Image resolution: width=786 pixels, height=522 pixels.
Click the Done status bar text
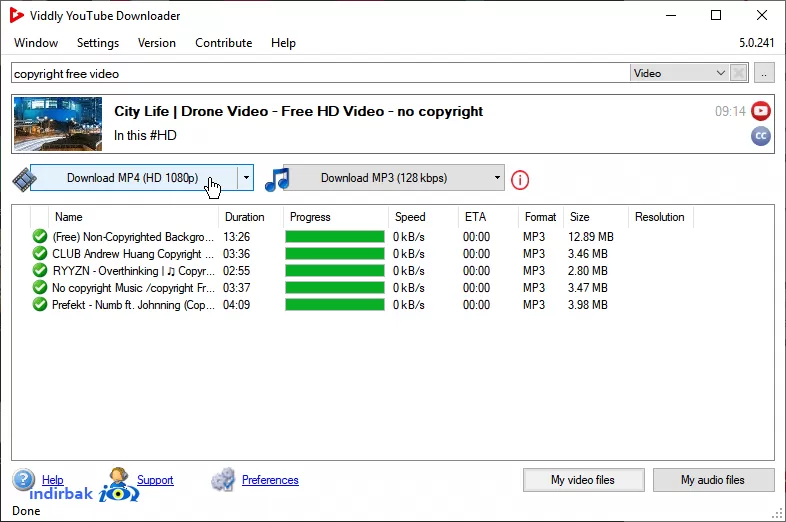coord(26,511)
